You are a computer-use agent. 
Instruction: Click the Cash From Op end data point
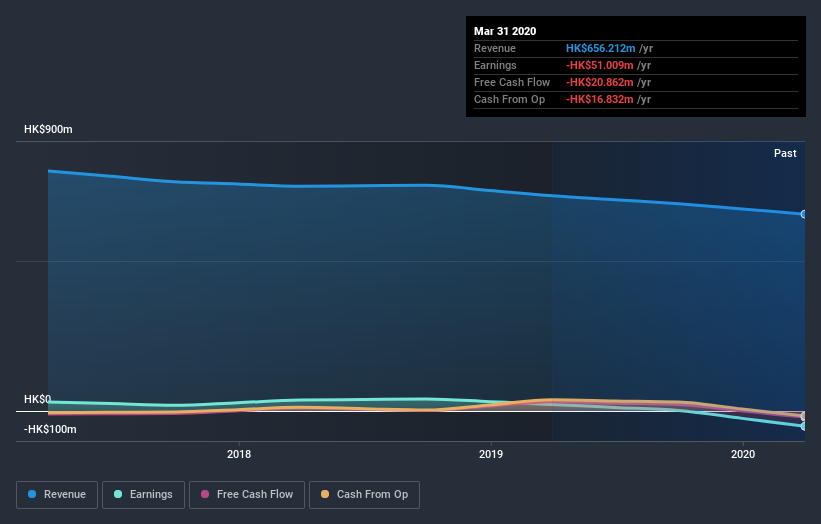804,416
